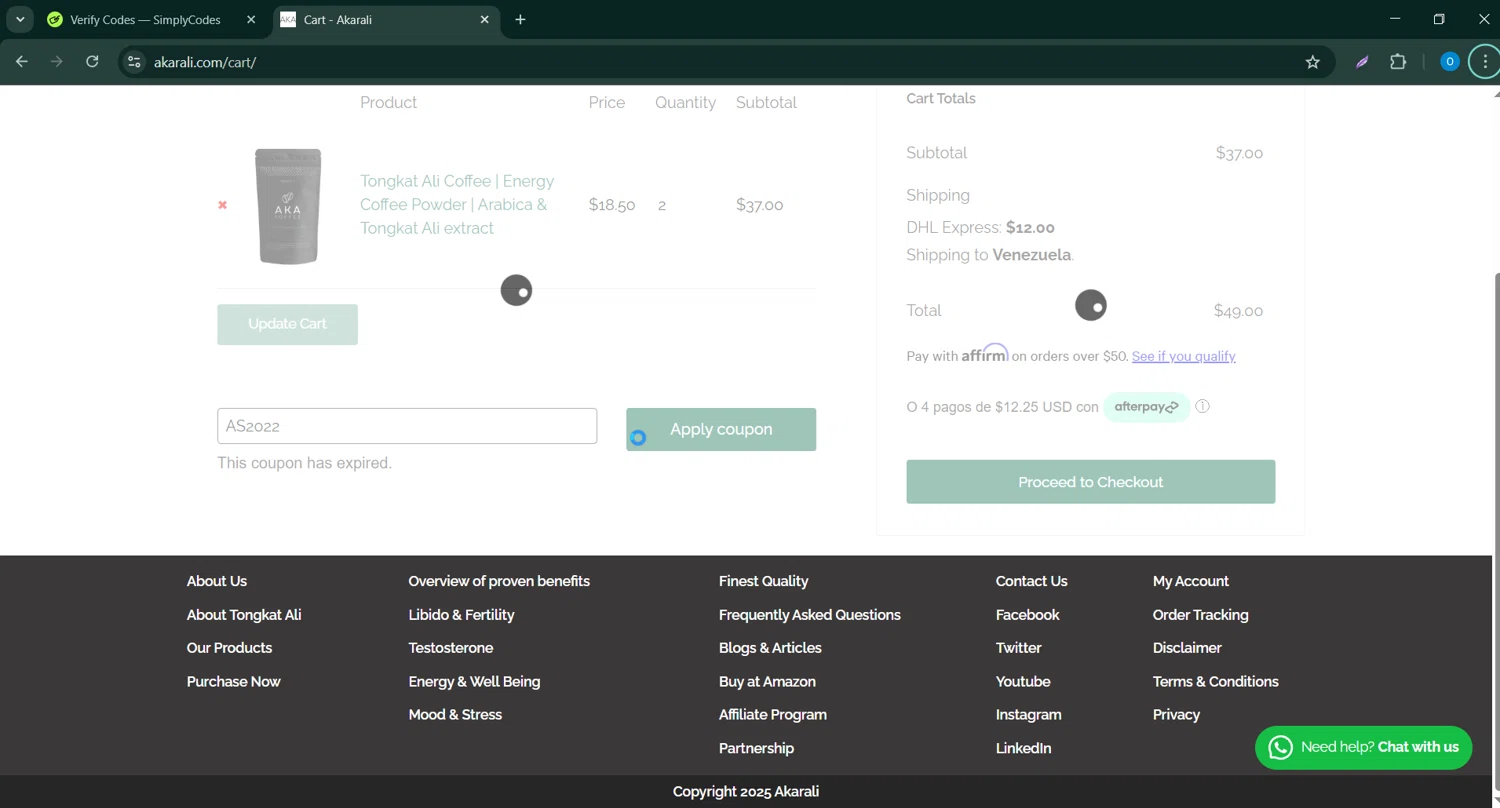Open Libido & Fertility link

pos(461,615)
